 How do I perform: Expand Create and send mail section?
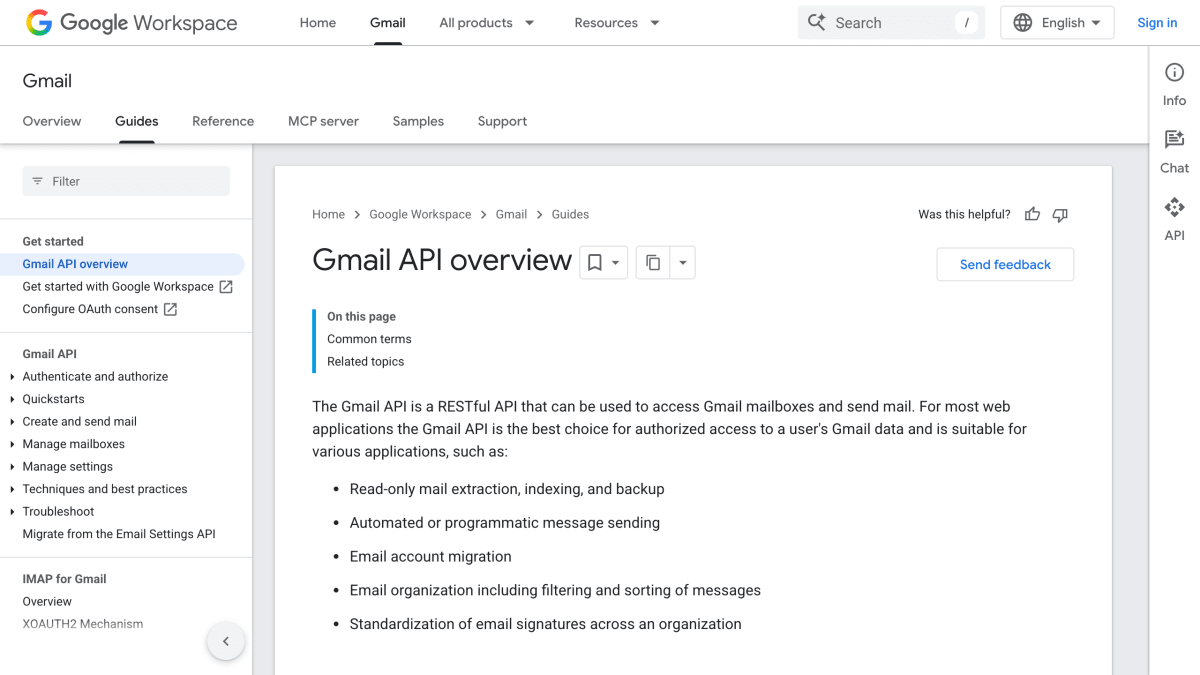click(12, 422)
